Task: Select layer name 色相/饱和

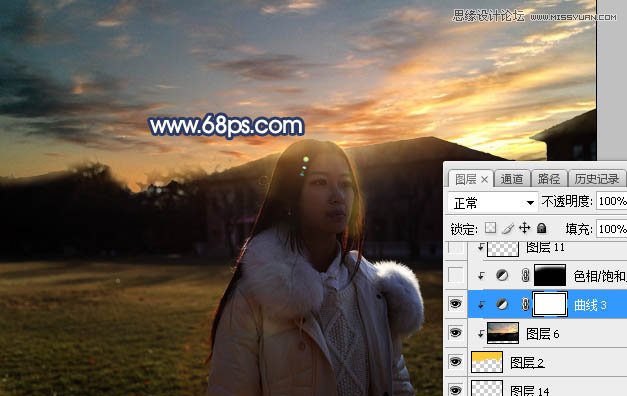Action: click(x=600, y=276)
